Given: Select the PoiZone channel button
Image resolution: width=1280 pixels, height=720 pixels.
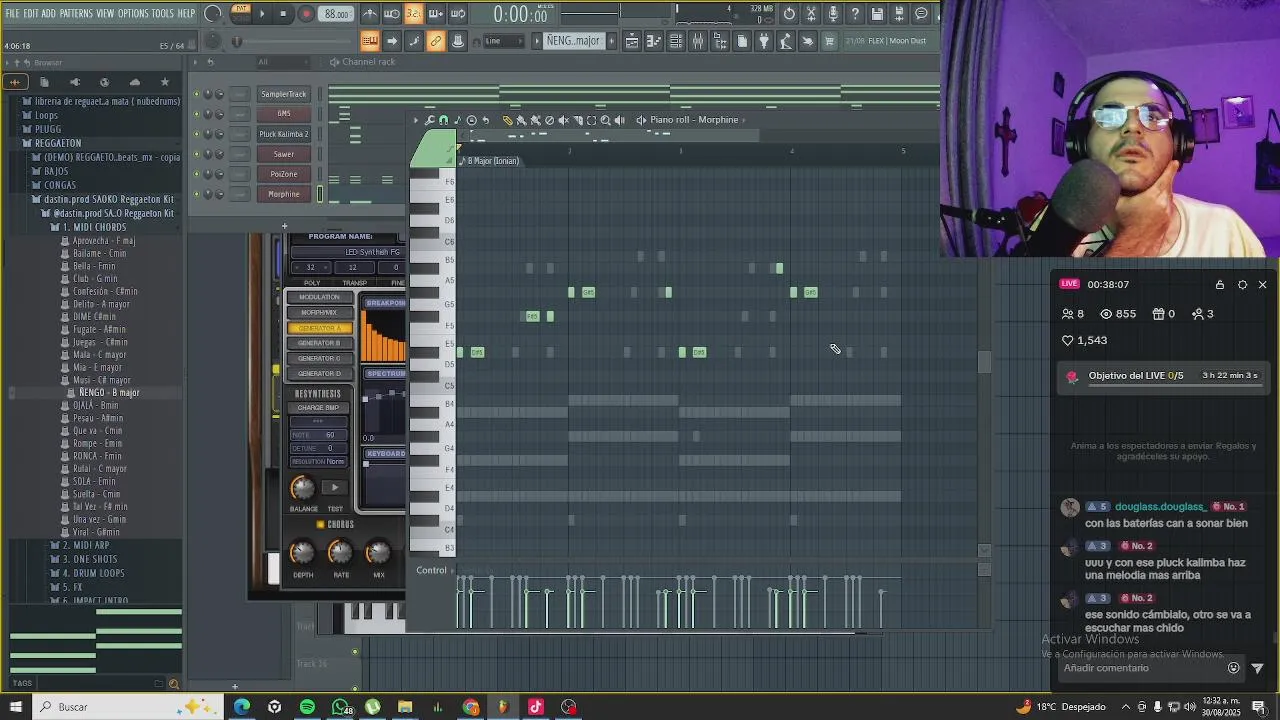Looking at the screenshot, I should [x=284, y=174].
